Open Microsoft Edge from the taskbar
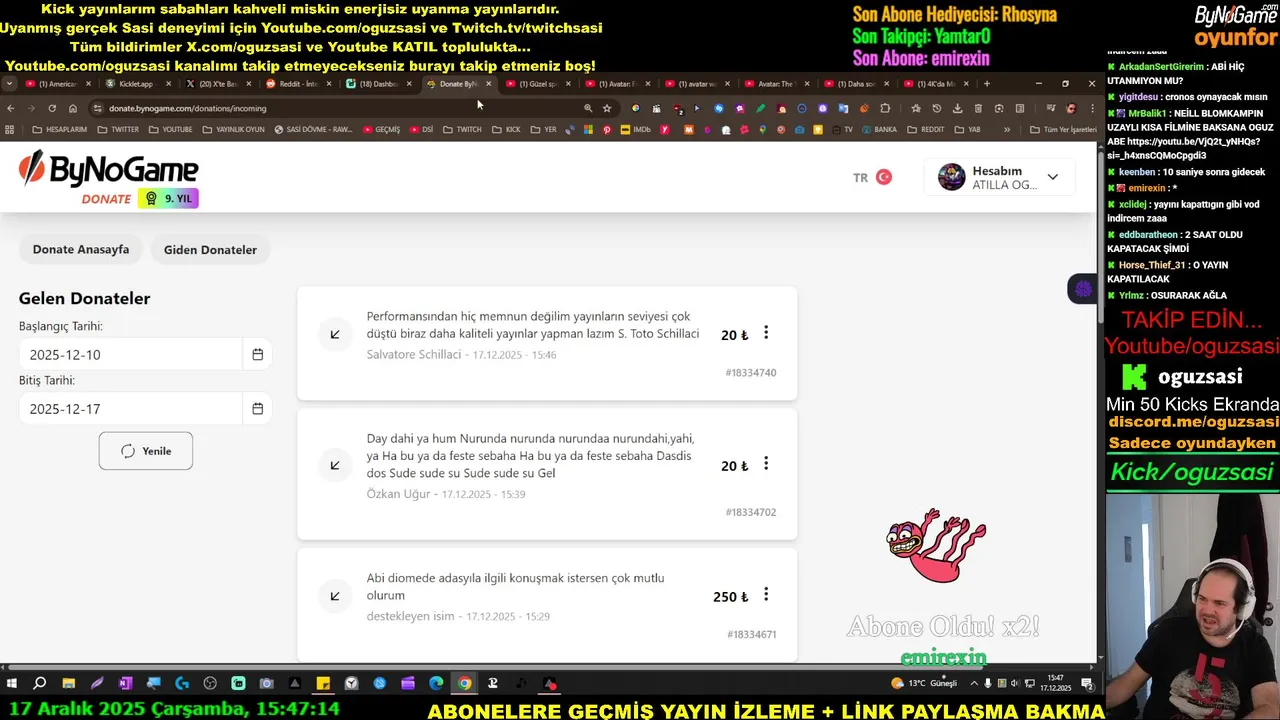This screenshot has width=1280, height=720. pos(436,683)
